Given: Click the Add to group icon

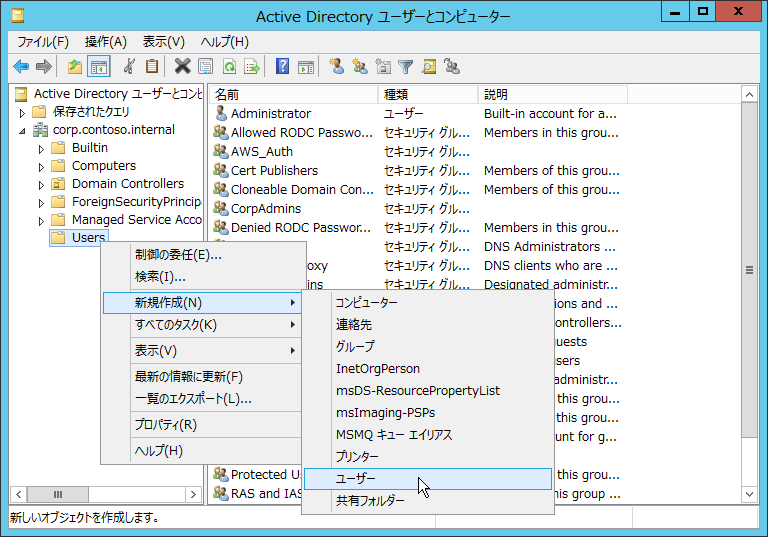Looking at the screenshot, I should [452, 66].
